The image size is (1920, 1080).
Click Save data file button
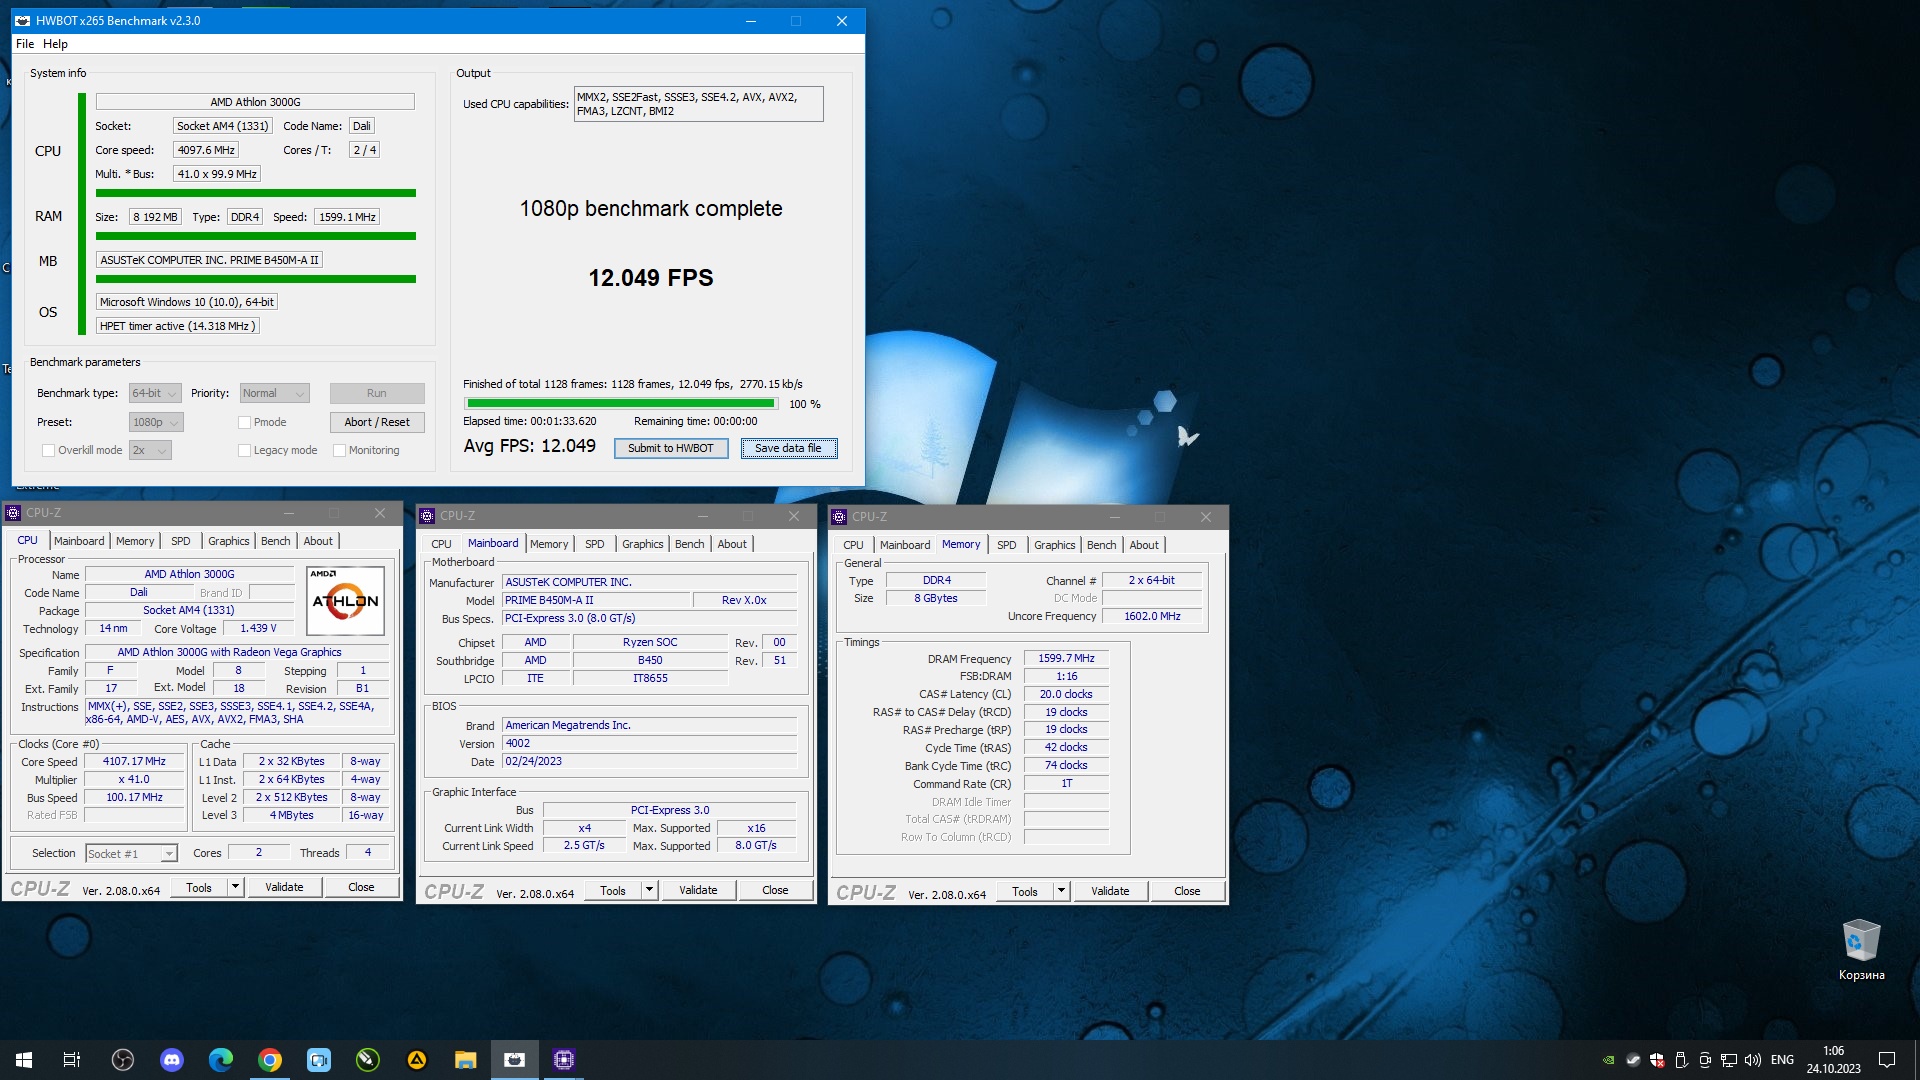(x=788, y=448)
